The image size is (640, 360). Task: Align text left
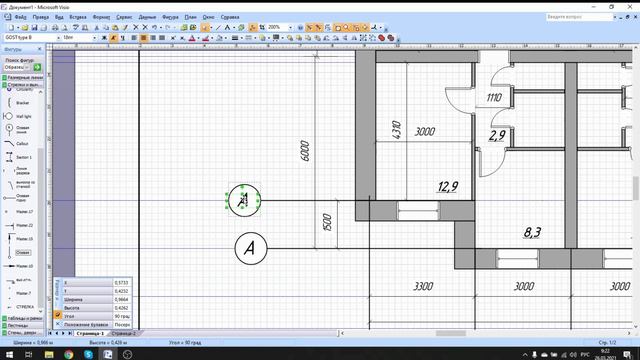coord(134,38)
